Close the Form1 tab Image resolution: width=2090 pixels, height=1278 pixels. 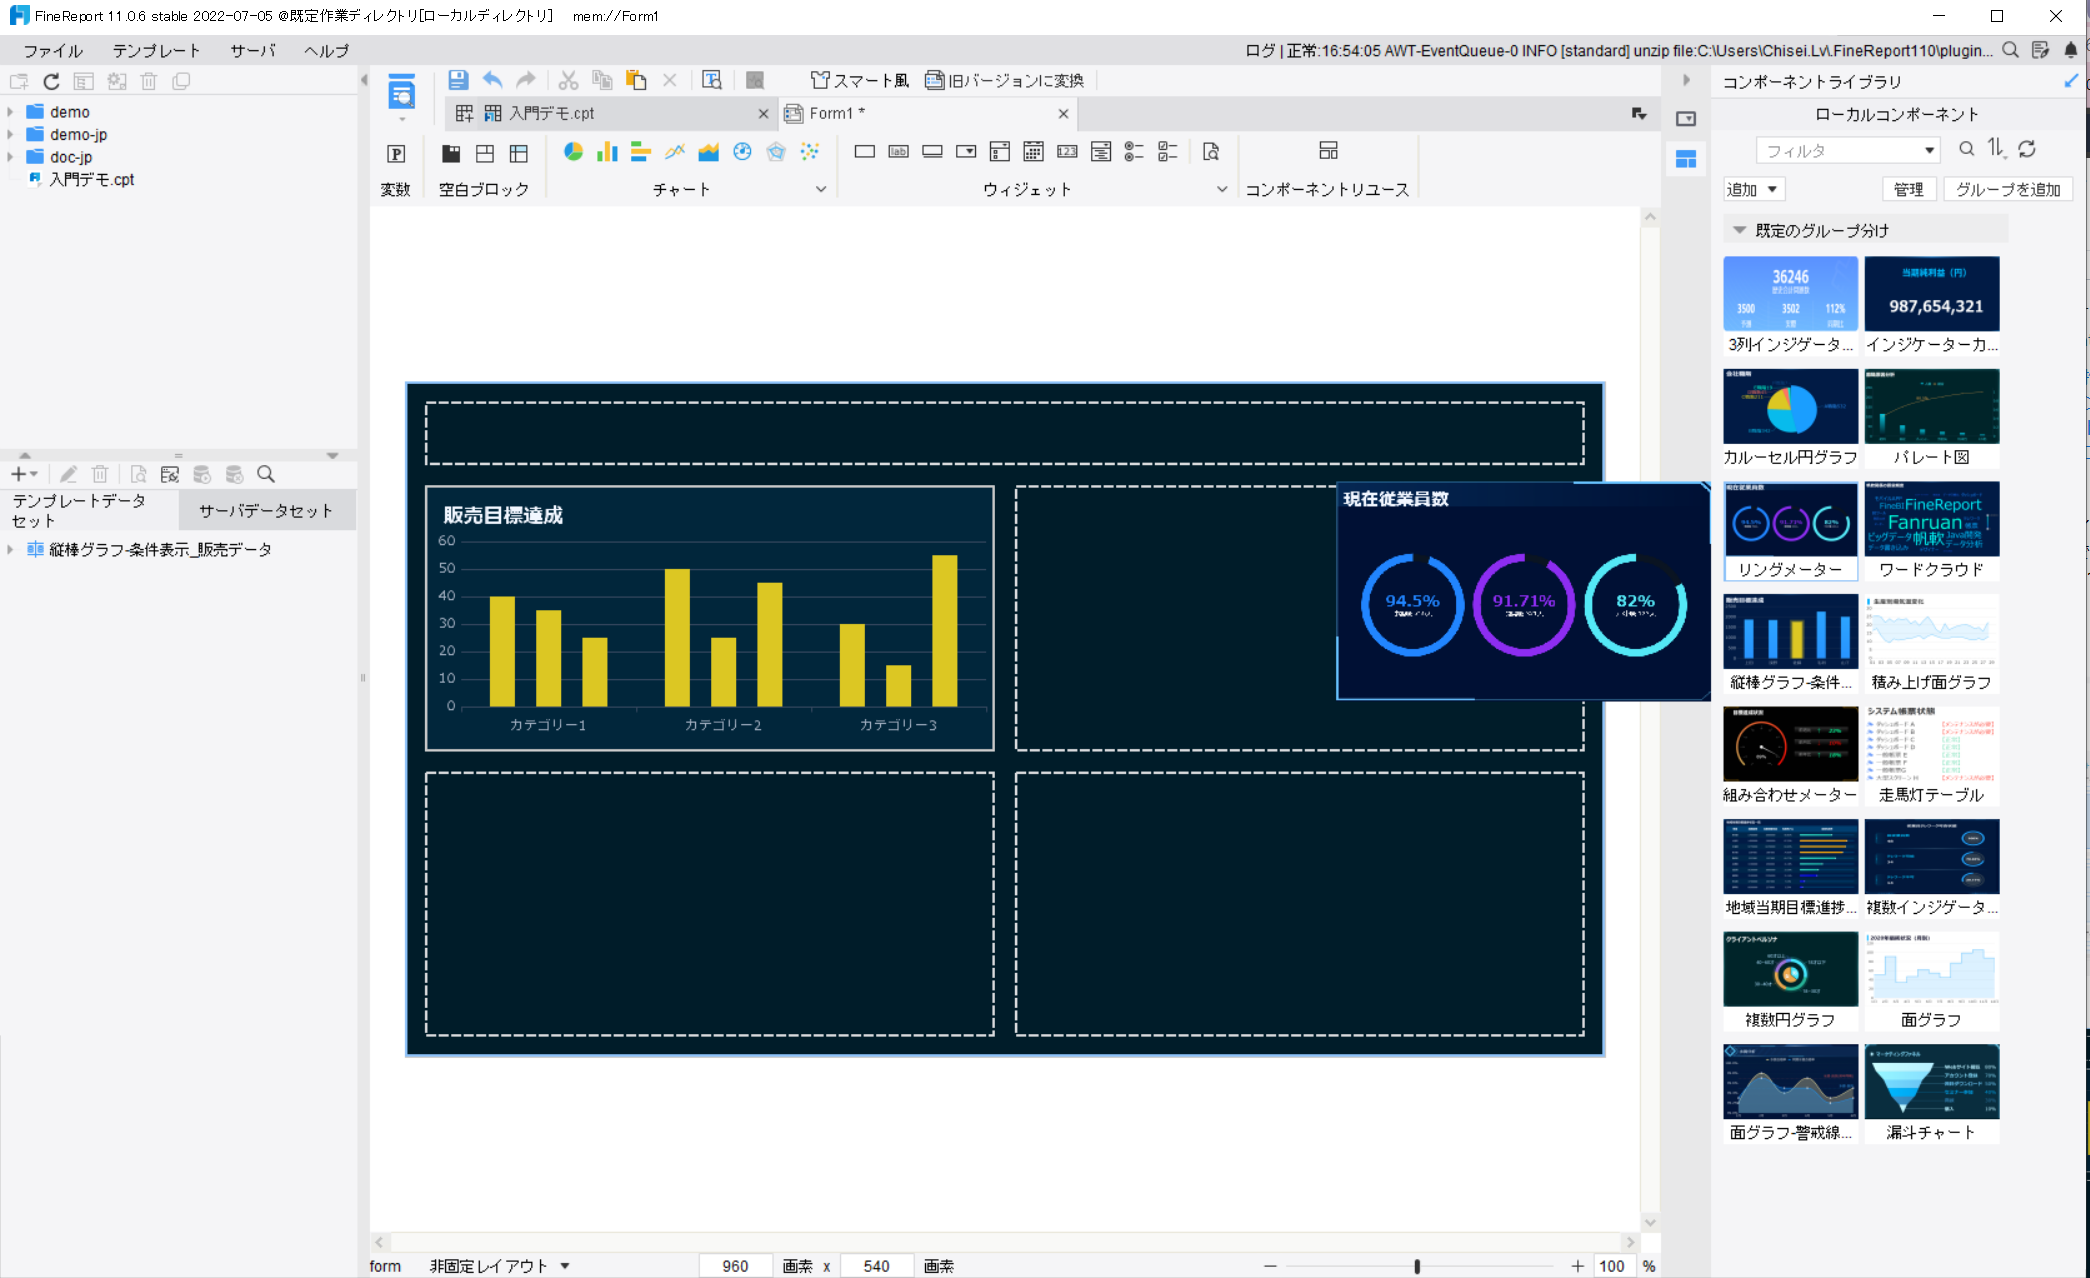point(1063,114)
